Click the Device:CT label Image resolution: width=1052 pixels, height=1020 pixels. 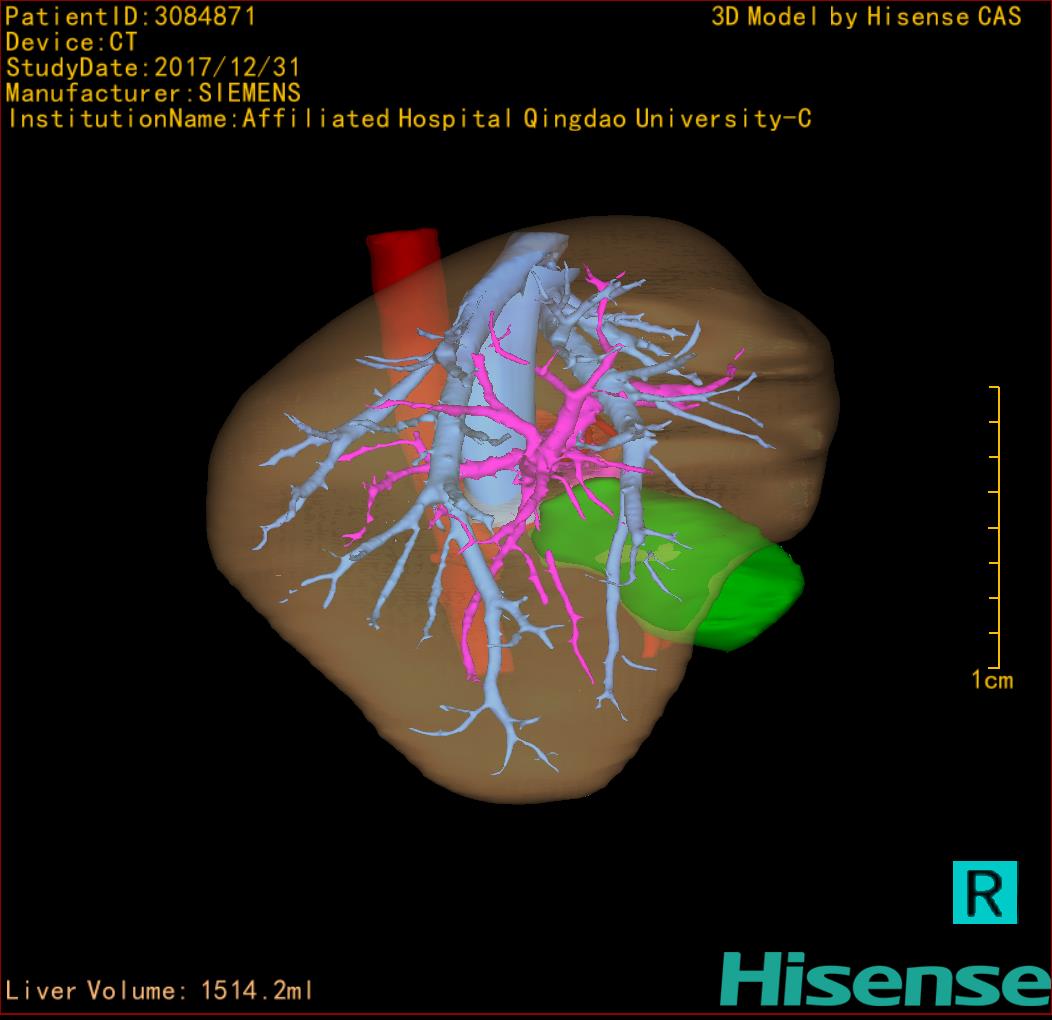click(x=71, y=42)
